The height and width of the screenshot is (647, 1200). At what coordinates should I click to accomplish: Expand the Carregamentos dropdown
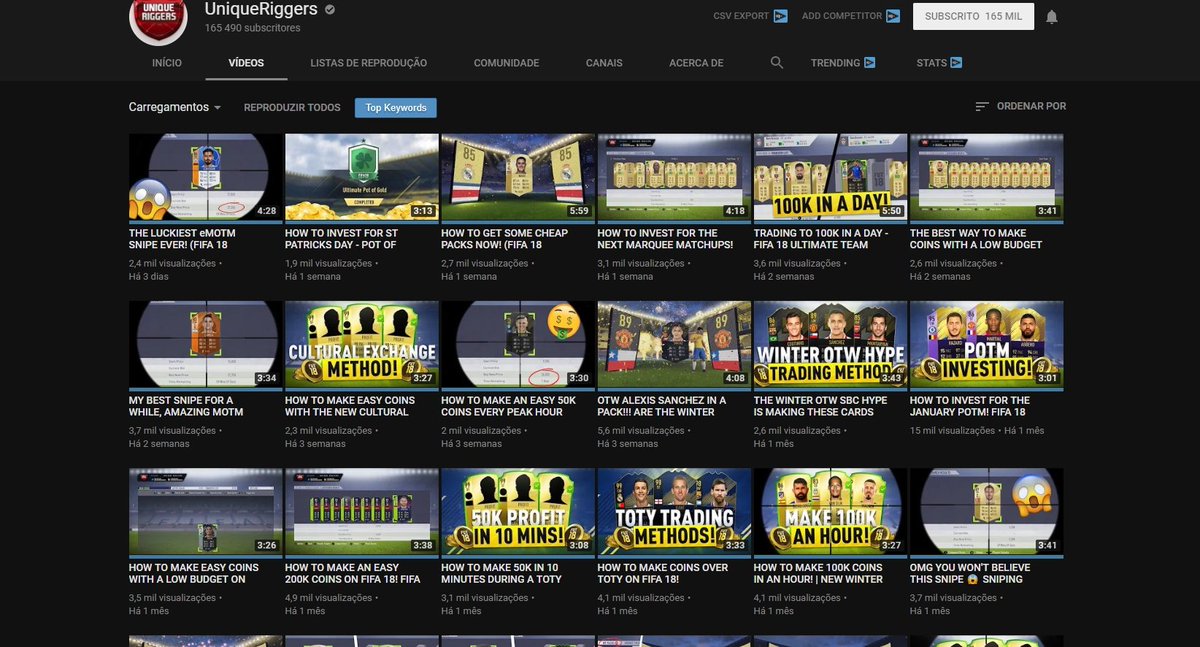tap(175, 107)
